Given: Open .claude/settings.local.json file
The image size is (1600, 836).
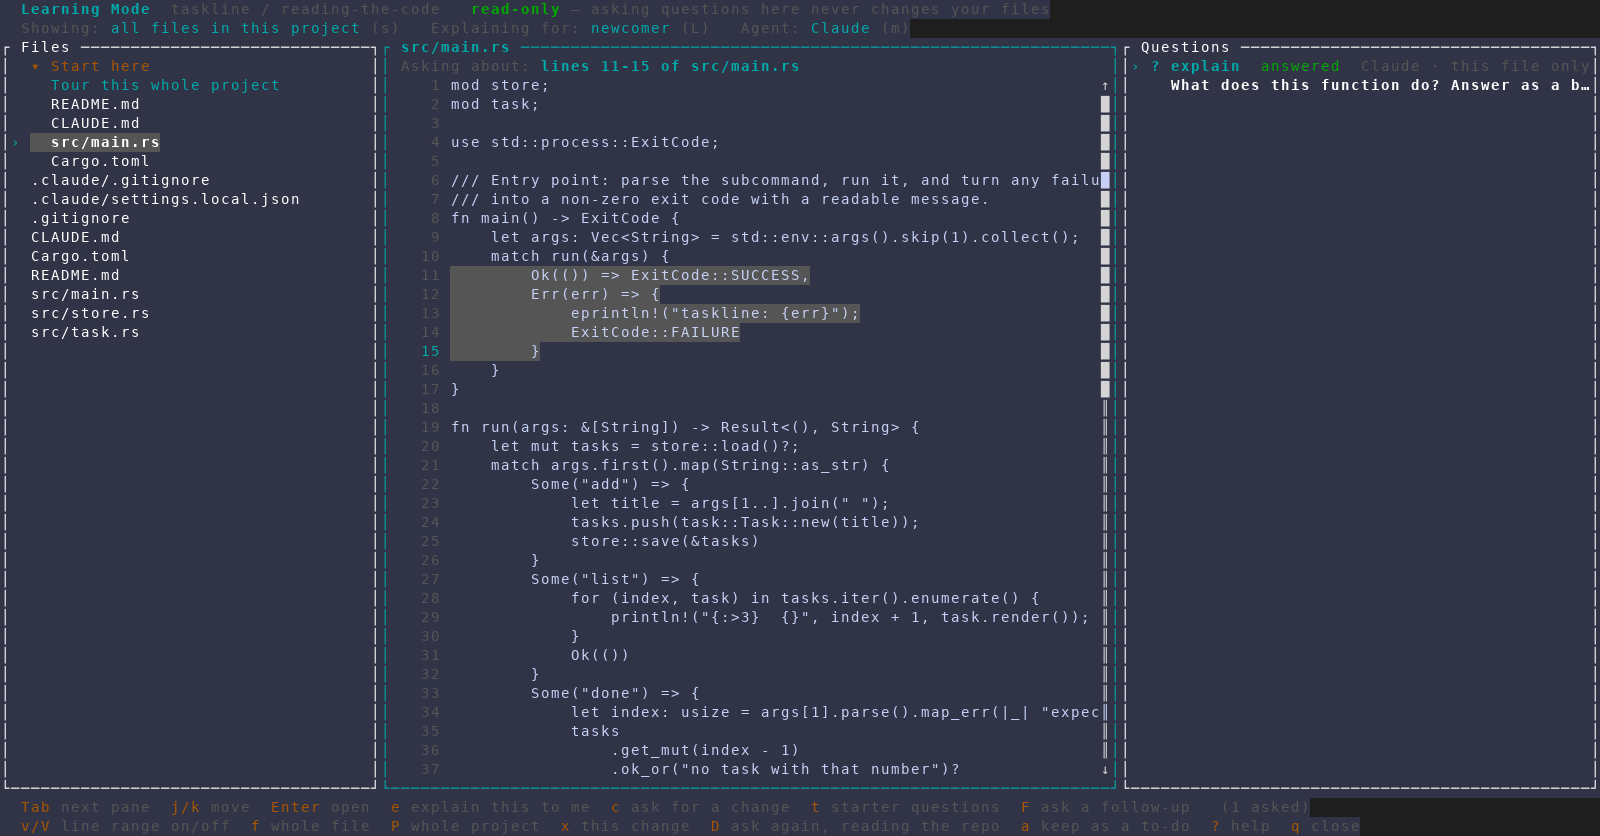Looking at the screenshot, I should (165, 200).
